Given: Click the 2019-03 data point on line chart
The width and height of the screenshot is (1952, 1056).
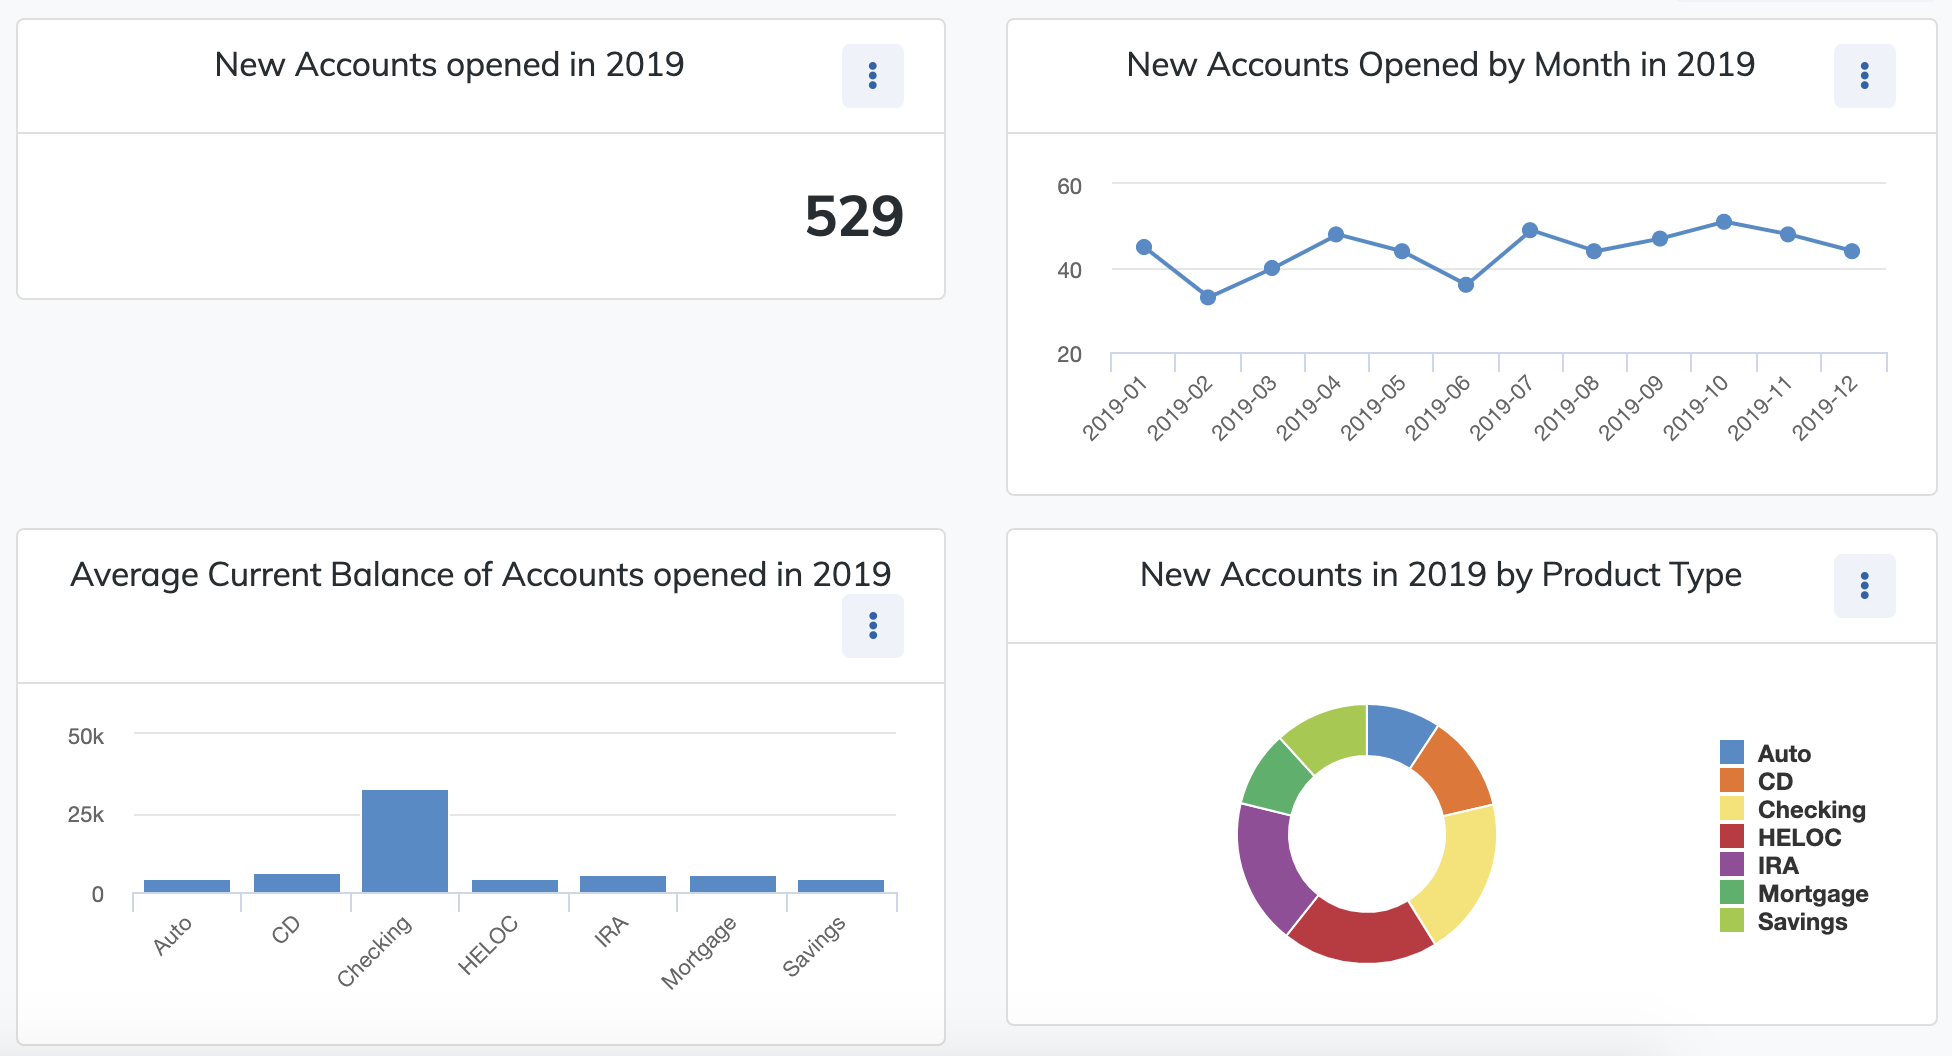Looking at the screenshot, I should tap(1272, 268).
